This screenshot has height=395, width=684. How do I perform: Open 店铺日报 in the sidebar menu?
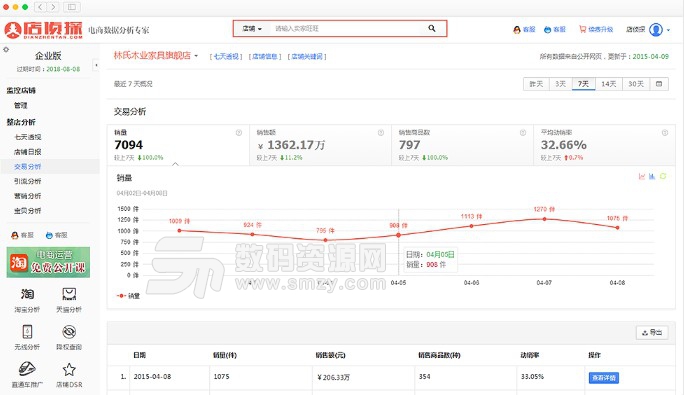27,152
